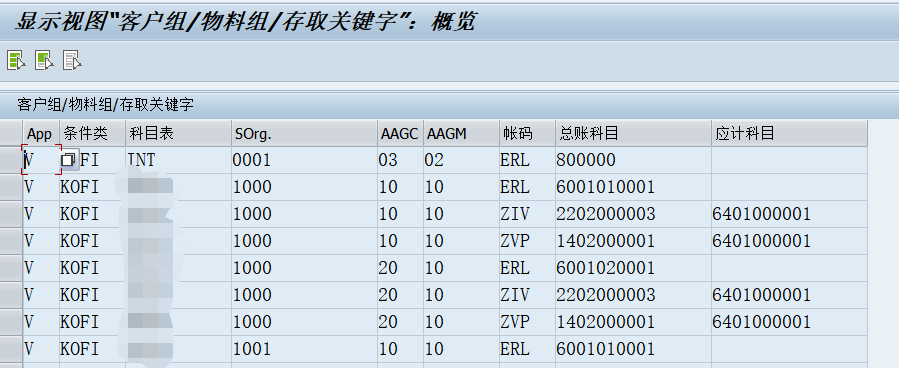This screenshot has height=368, width=899.
Task: Click the AAGC column header
Action: coord(400,134)
